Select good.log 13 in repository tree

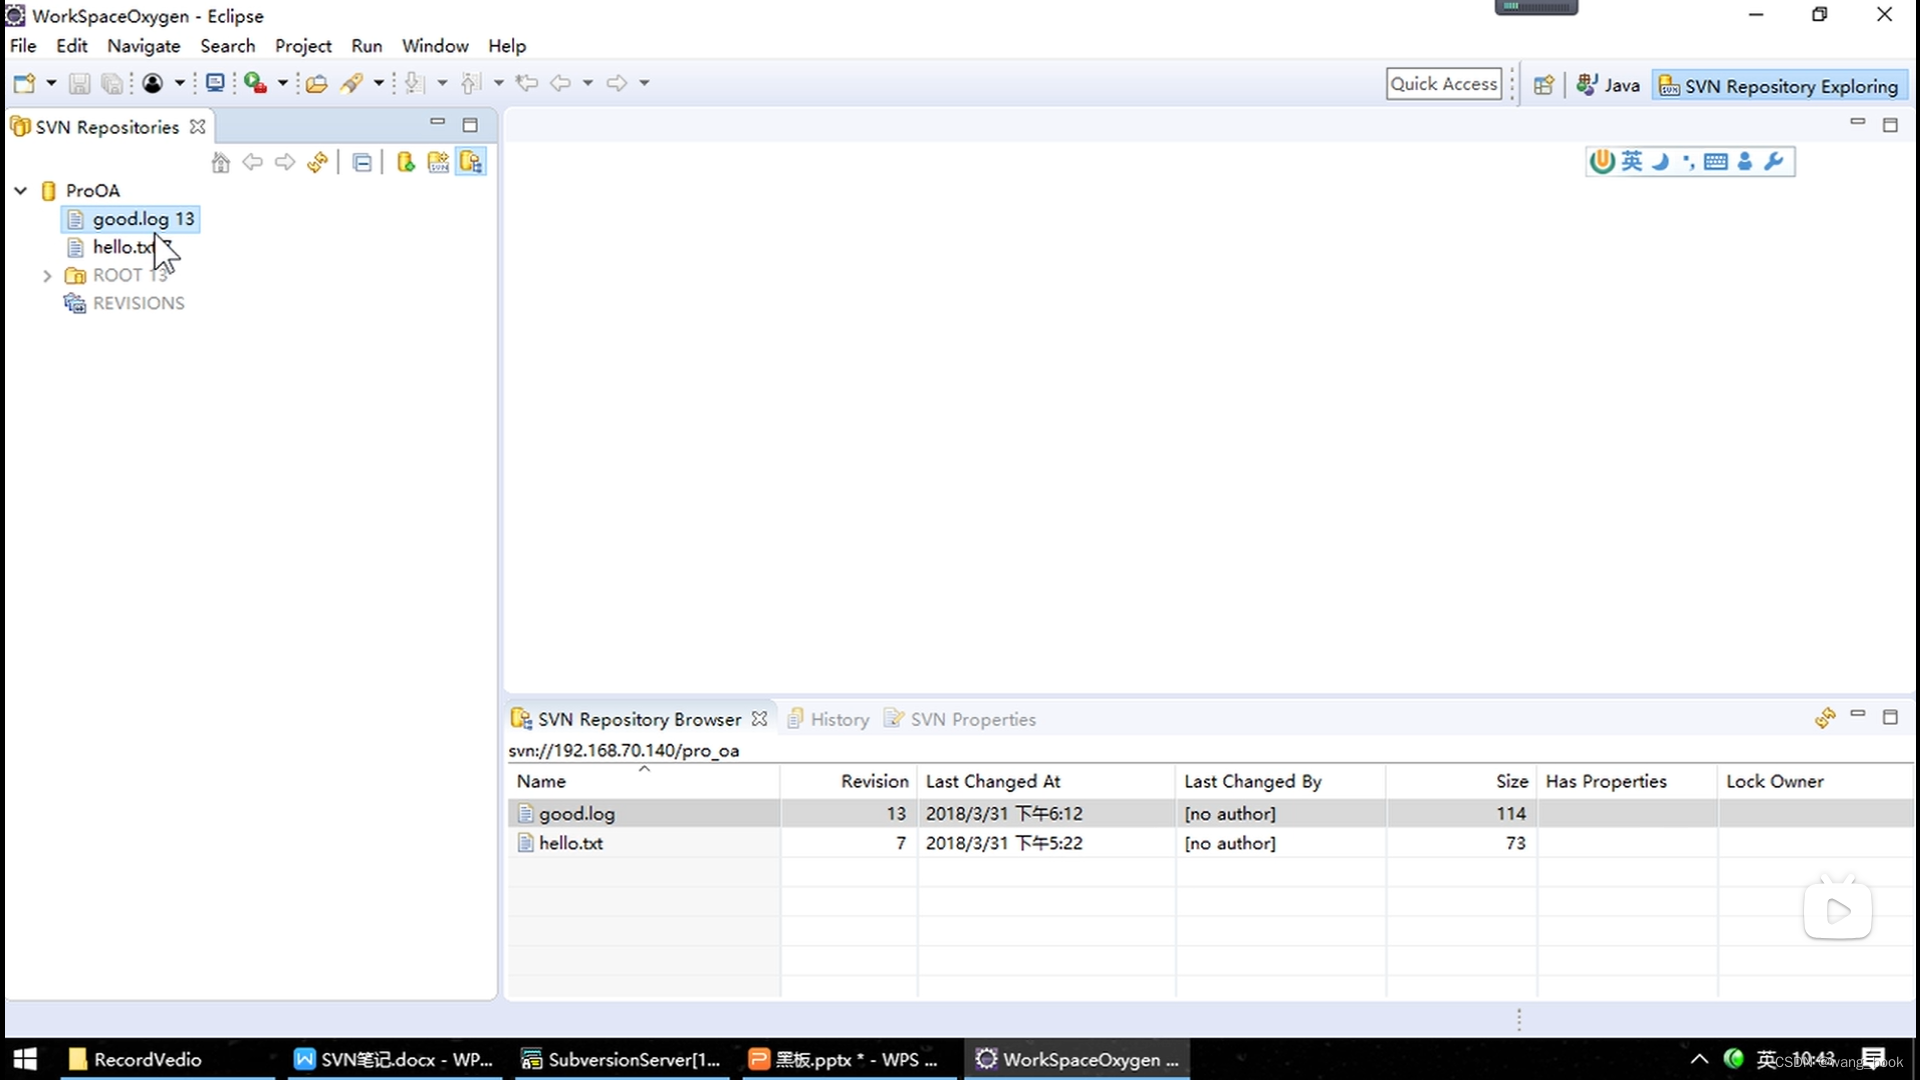(x=132, y=219)
